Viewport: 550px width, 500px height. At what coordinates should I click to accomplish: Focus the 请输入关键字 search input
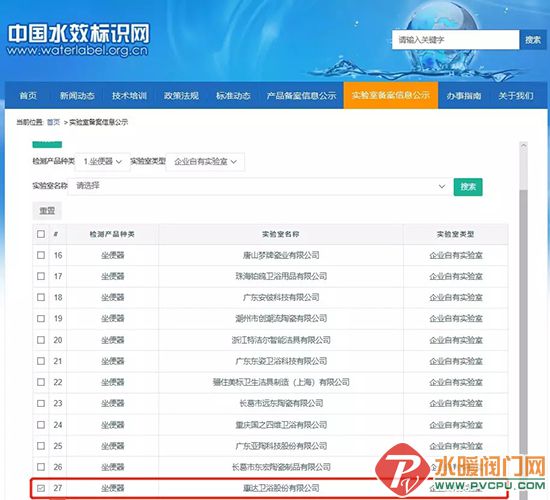coord(455,40)
